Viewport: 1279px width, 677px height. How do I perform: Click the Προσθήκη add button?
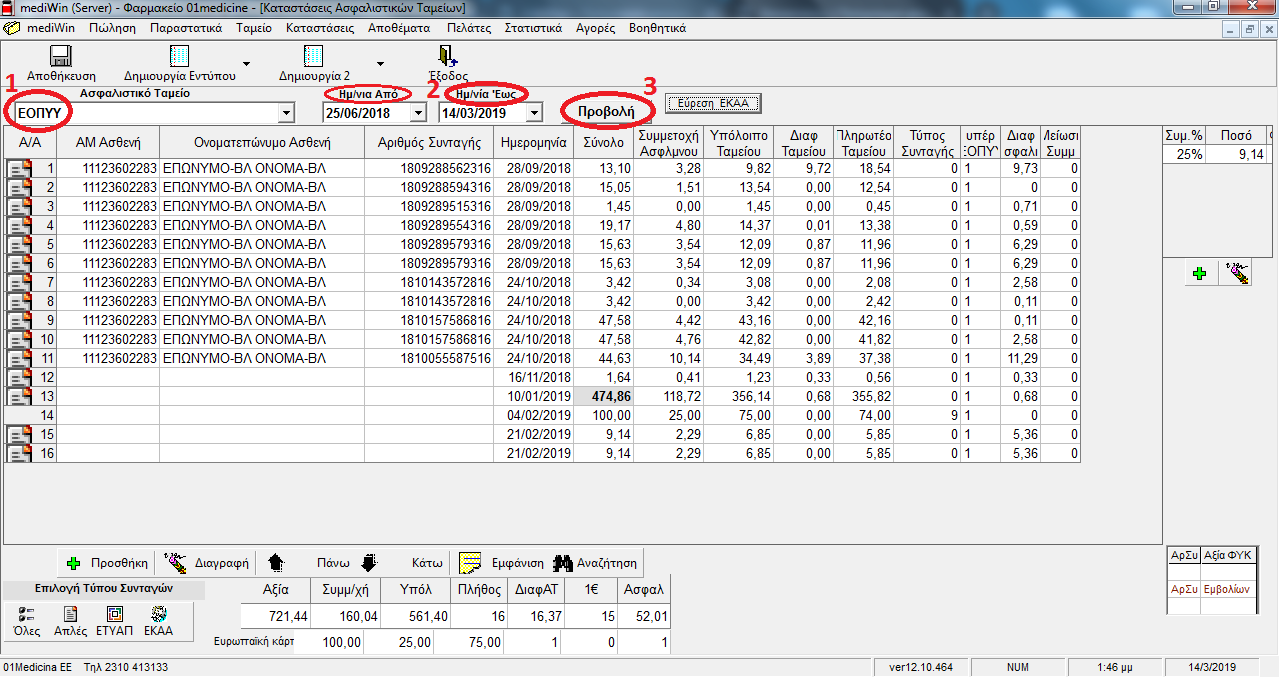coord(108,562)
